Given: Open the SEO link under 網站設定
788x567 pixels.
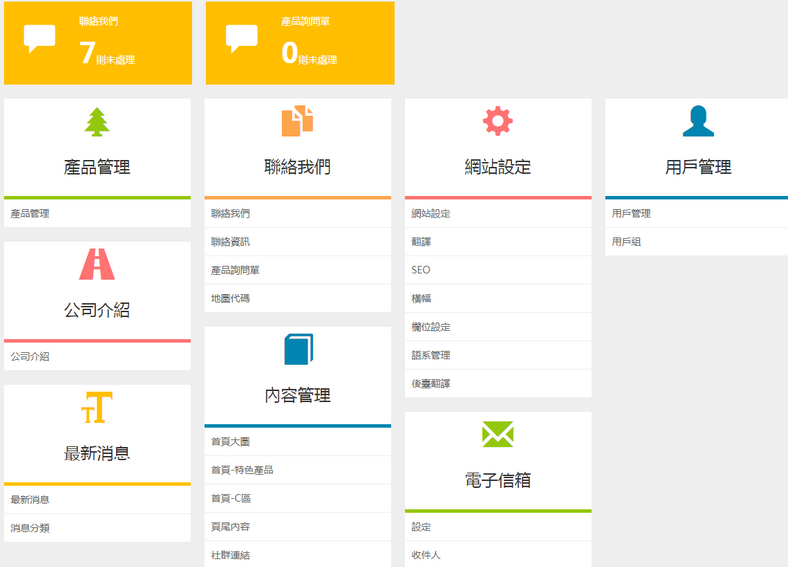Looking at the screenshot, I should [421, 270].
